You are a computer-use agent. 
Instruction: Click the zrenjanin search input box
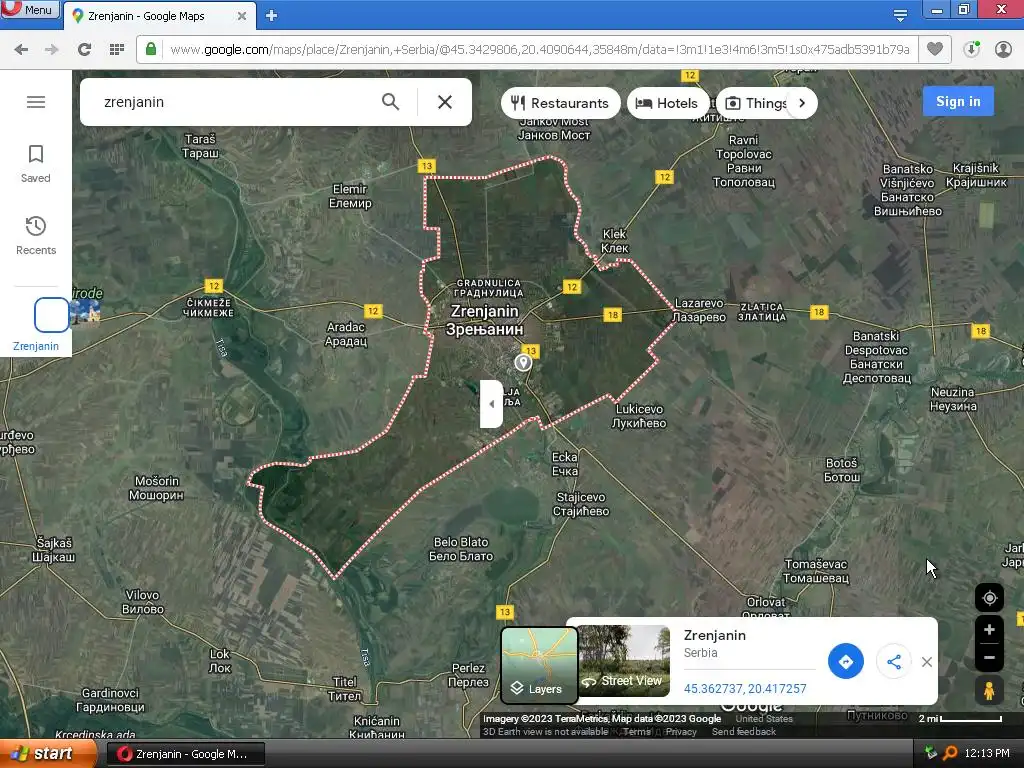(235, 102)
